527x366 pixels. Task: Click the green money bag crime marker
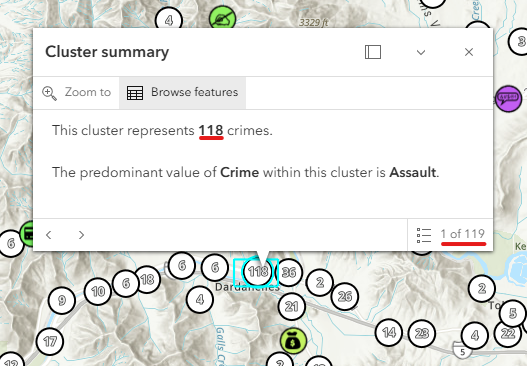tap(293, 341)
